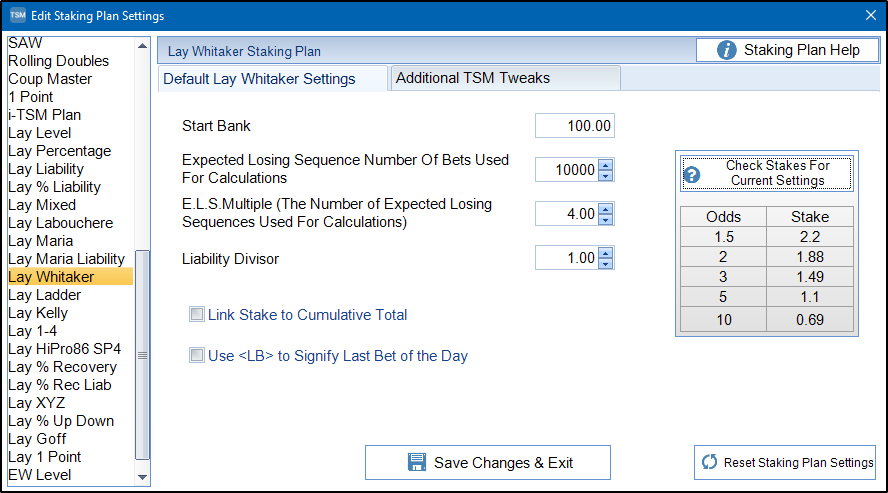Choose Lay Labouchere staking plan from list
This screenshot has width=888, height=493.
point(70,223)
